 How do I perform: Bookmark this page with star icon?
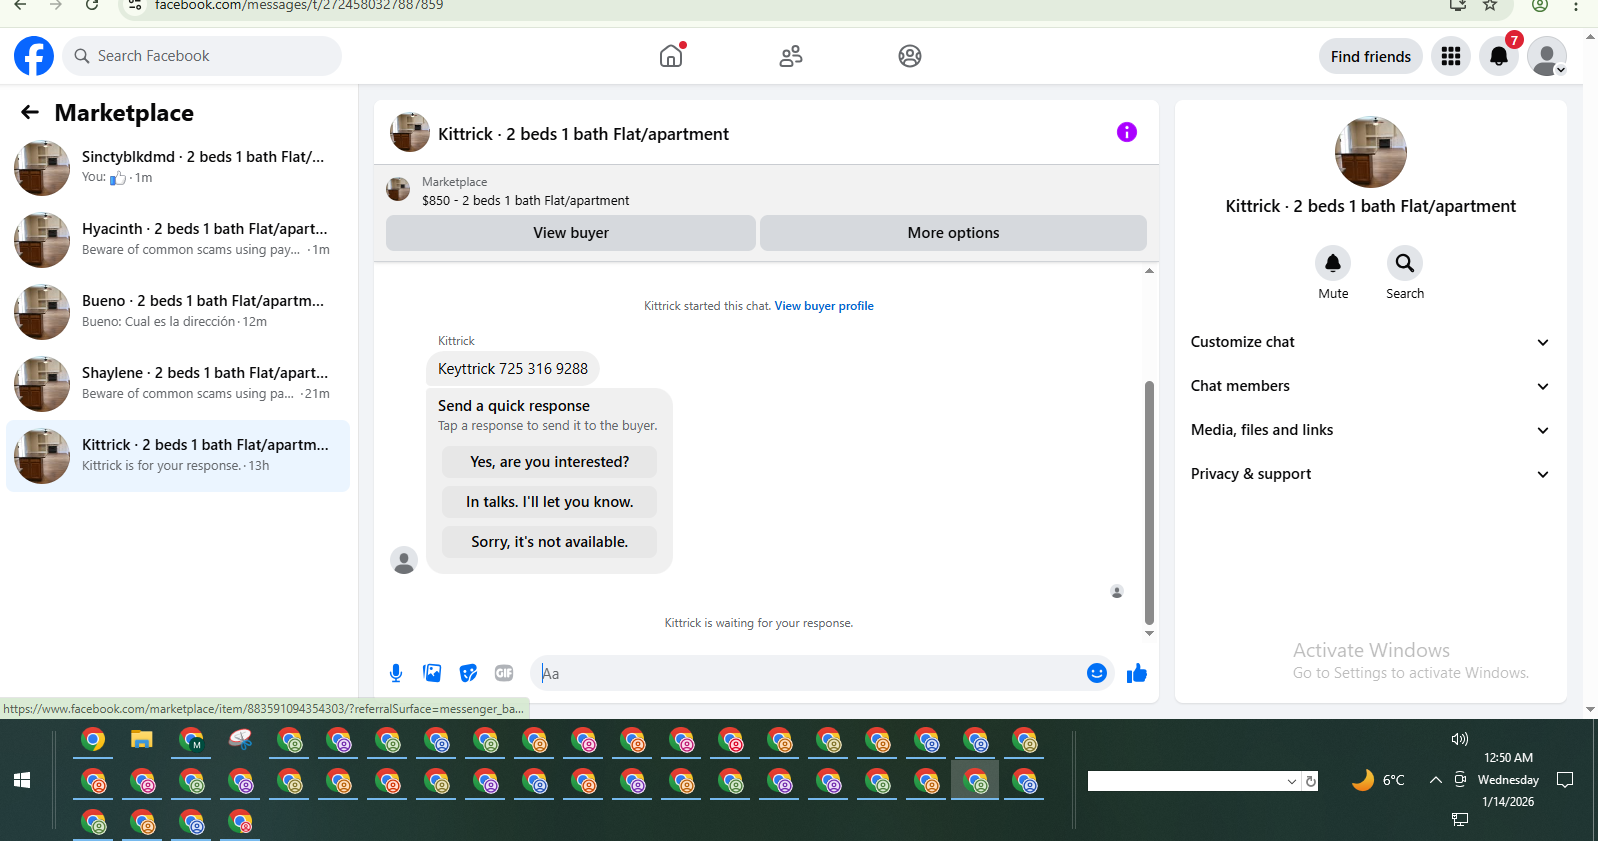coord(1490,5)
